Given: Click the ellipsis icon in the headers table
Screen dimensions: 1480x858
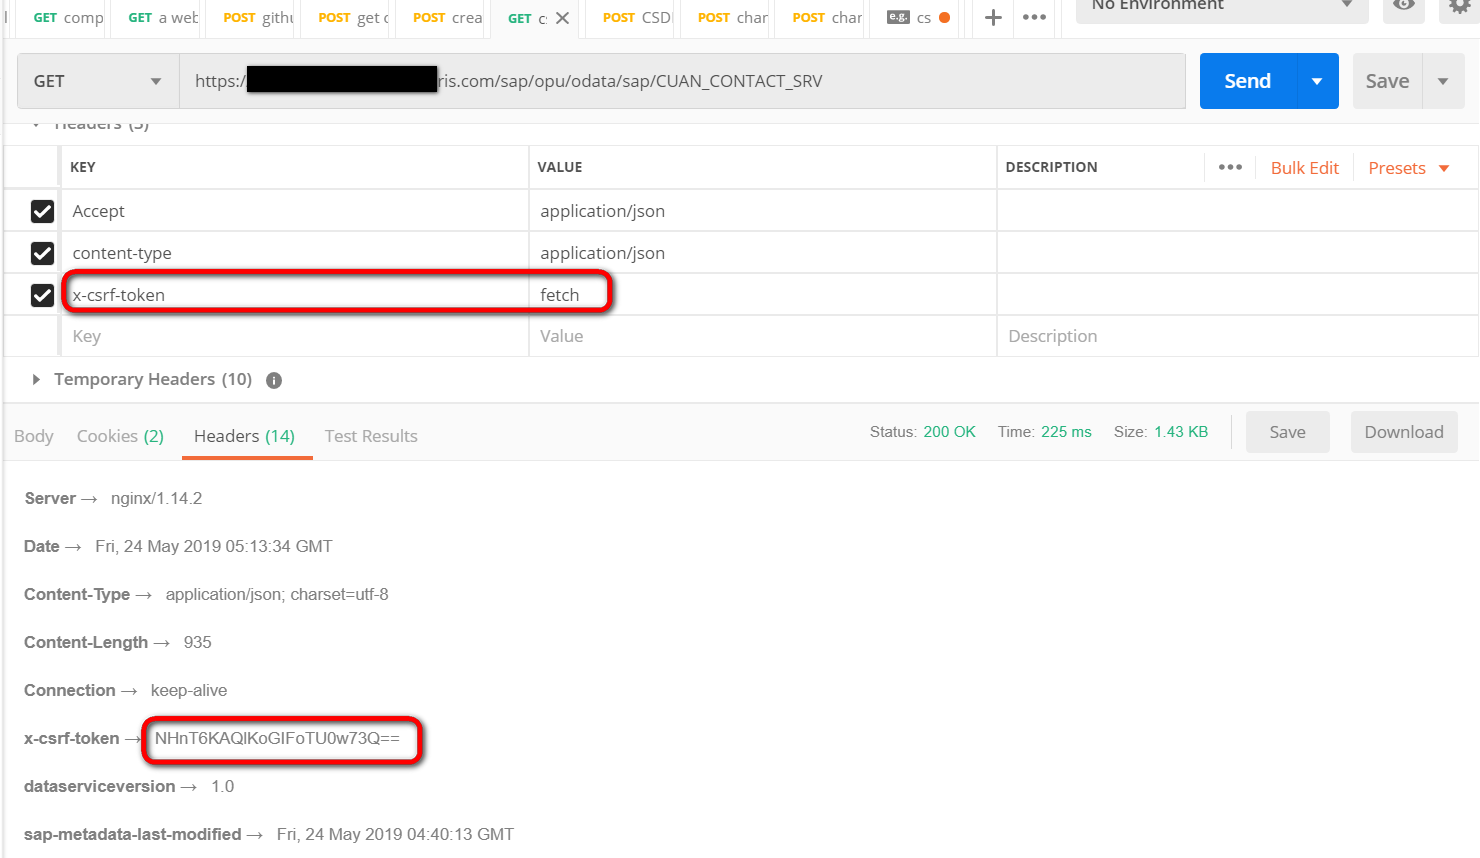Looking at the screenshot, I should click(x=1229, y=167).
